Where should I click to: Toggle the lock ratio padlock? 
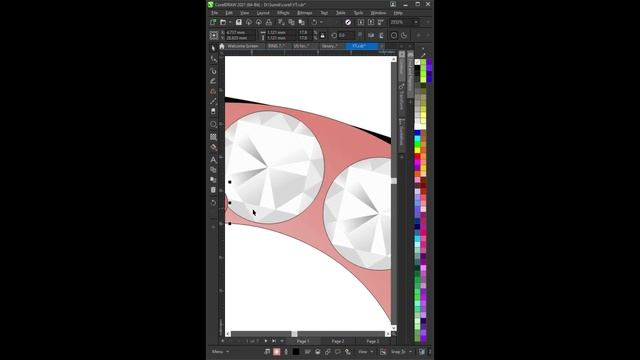tap(322, 36)
